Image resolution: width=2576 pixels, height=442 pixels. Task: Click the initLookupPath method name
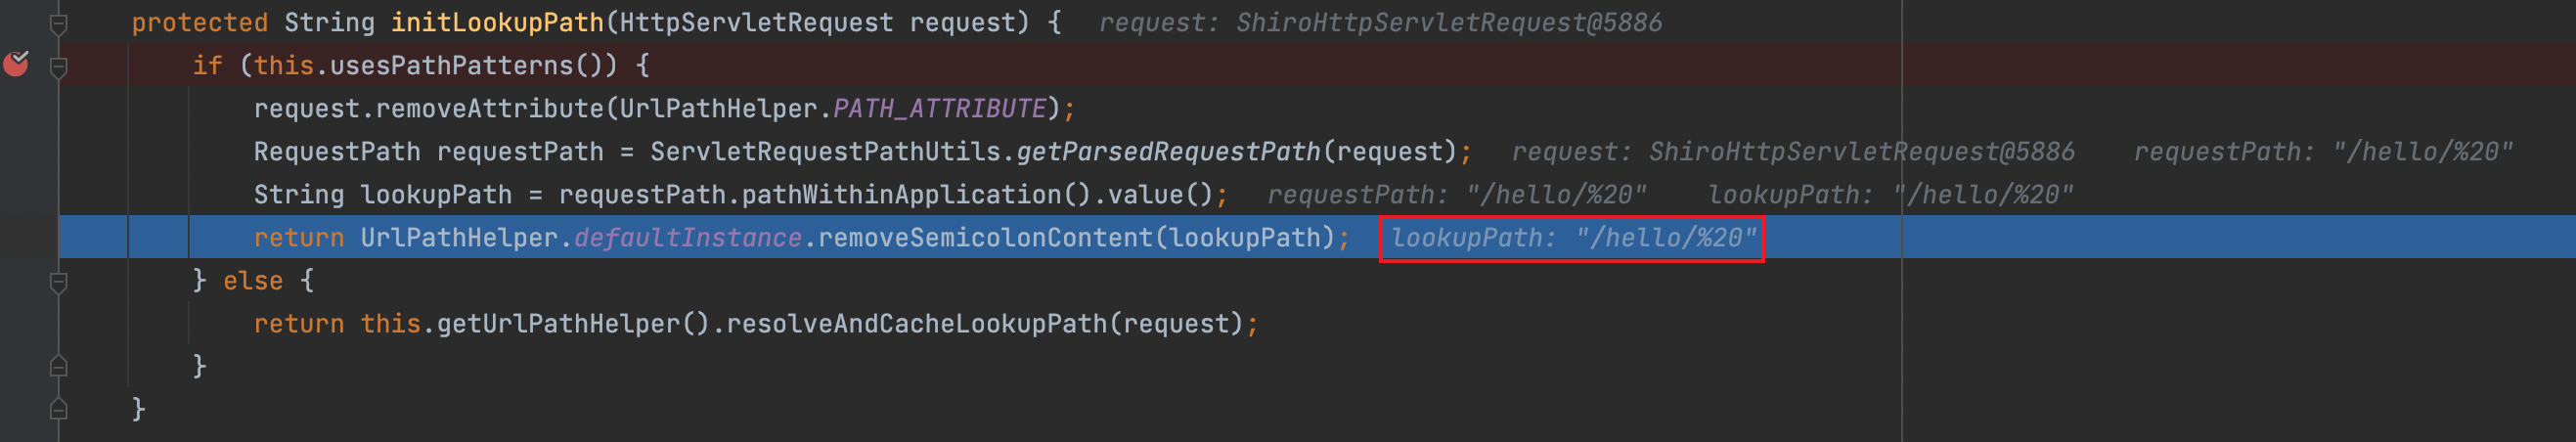coord(497,22)
